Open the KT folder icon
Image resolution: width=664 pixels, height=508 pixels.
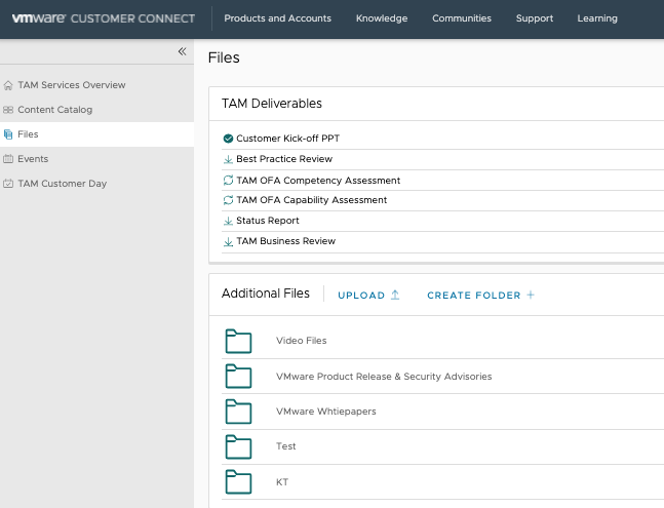pyautogui.click(x=238, y=482)
